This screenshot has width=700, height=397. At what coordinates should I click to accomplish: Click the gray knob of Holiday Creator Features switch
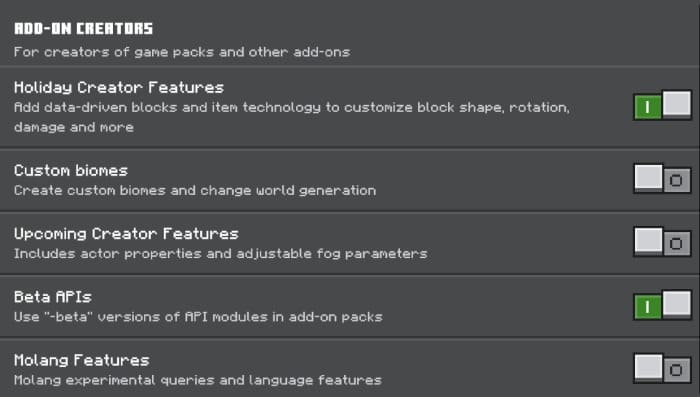coord(677,104)
